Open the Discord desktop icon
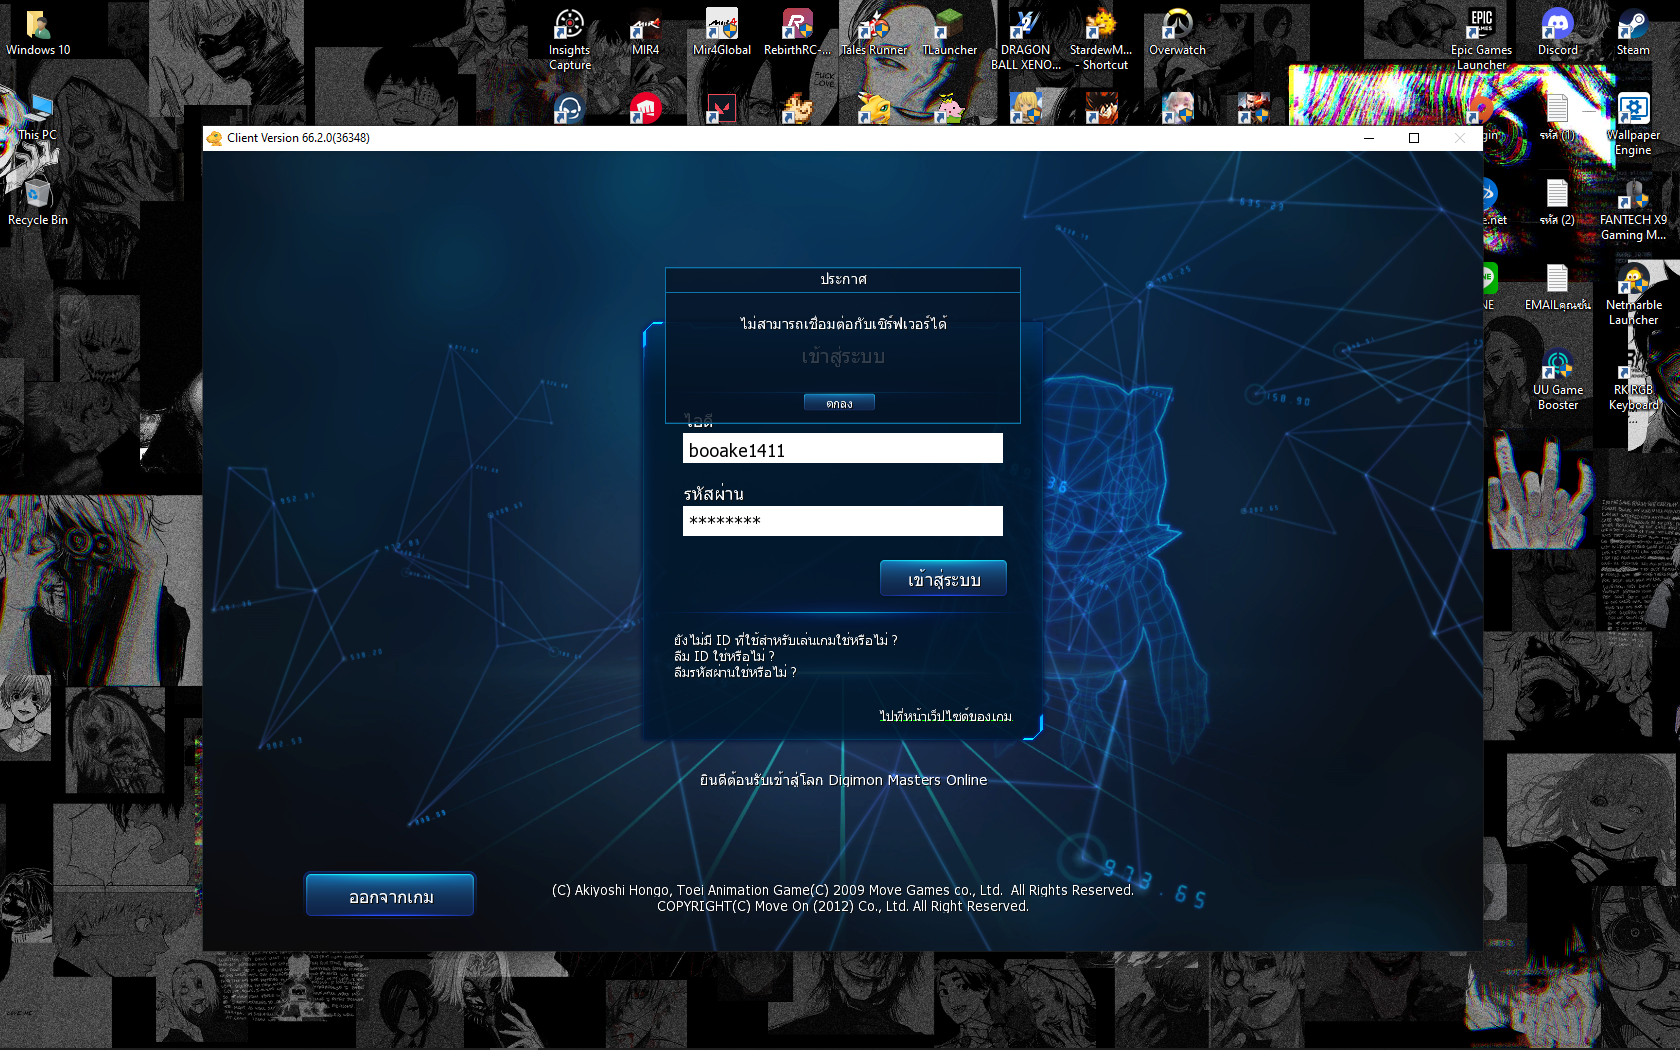This screenshot has height=1050, width=1680. tap(1557, 30)
